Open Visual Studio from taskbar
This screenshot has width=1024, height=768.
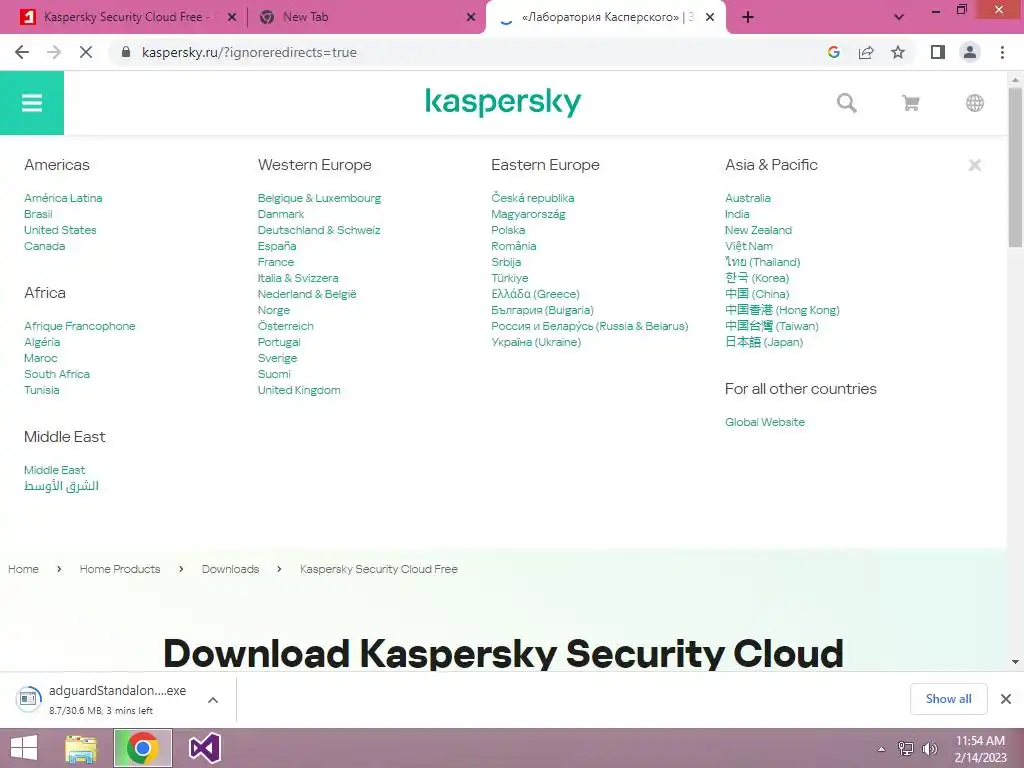(204, 748)
